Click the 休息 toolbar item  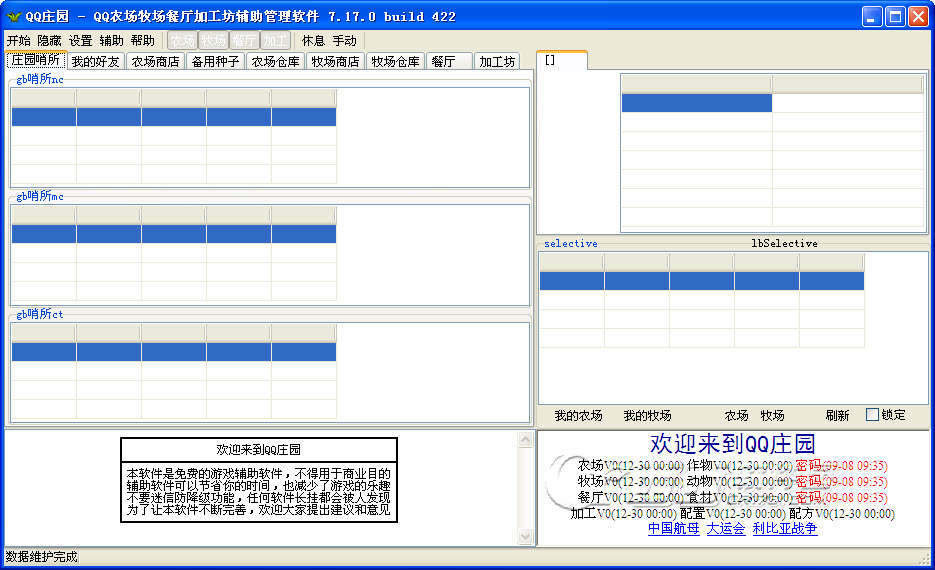313,41
